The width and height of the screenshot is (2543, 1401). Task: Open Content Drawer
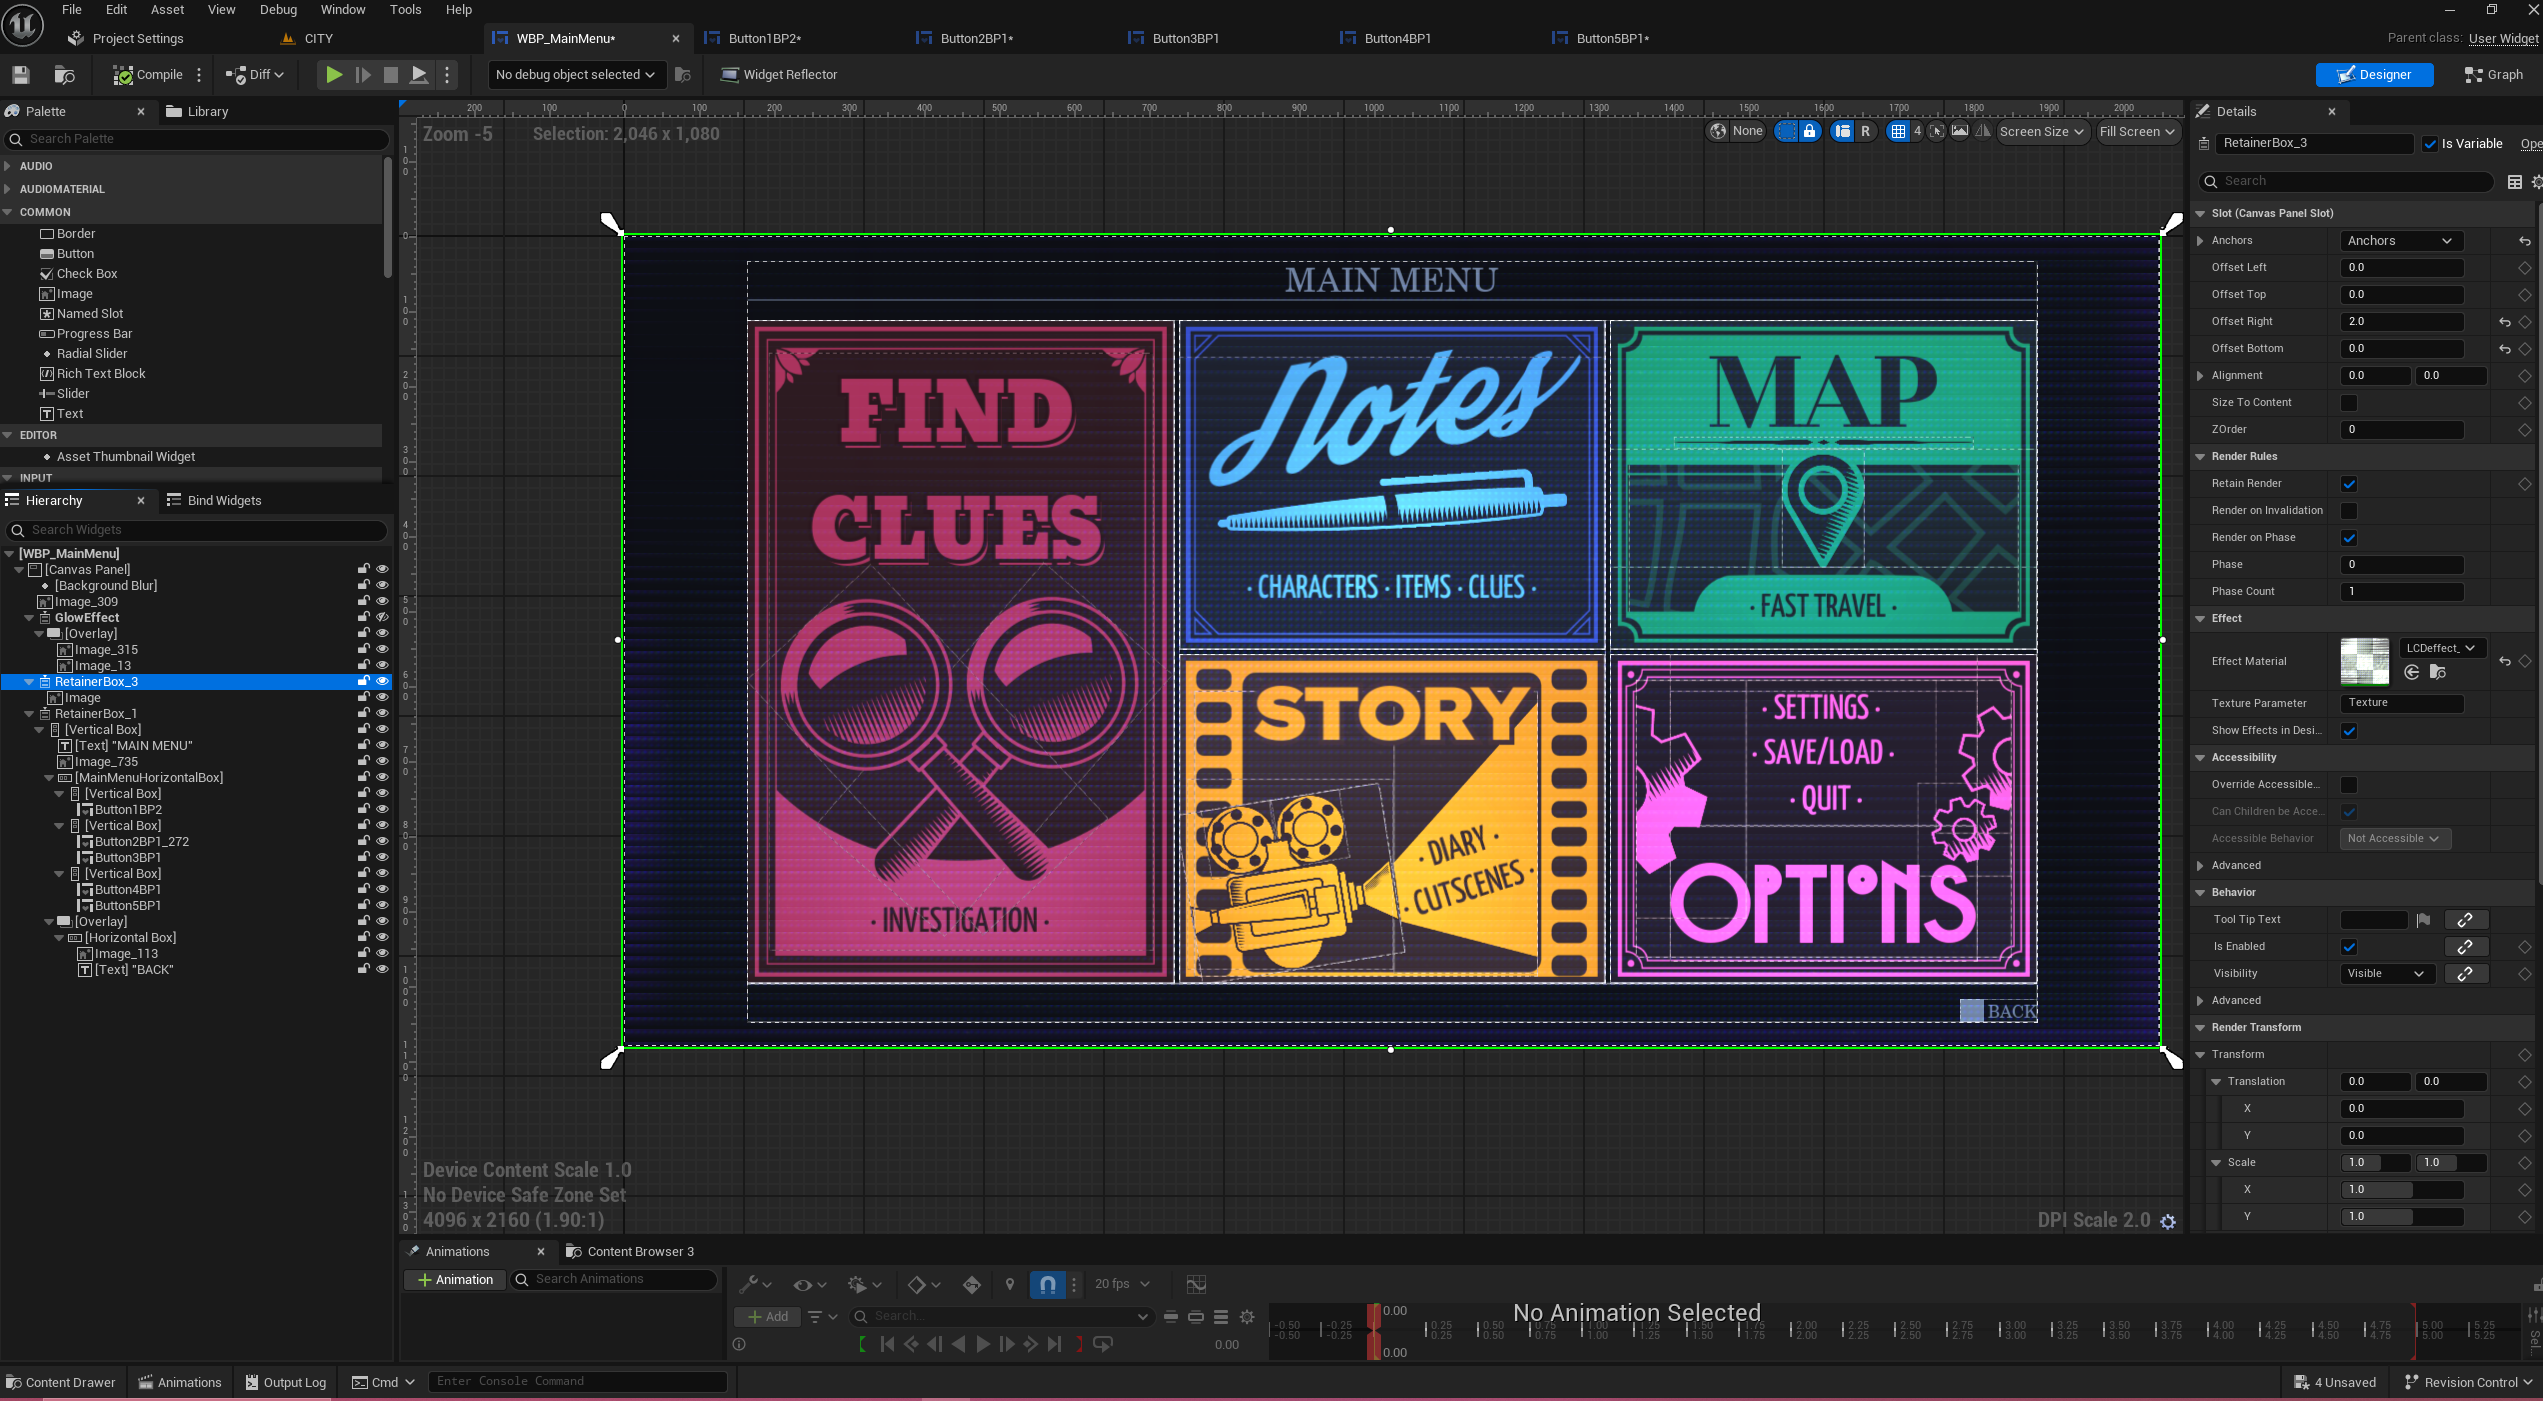[x=60, y=1383]
